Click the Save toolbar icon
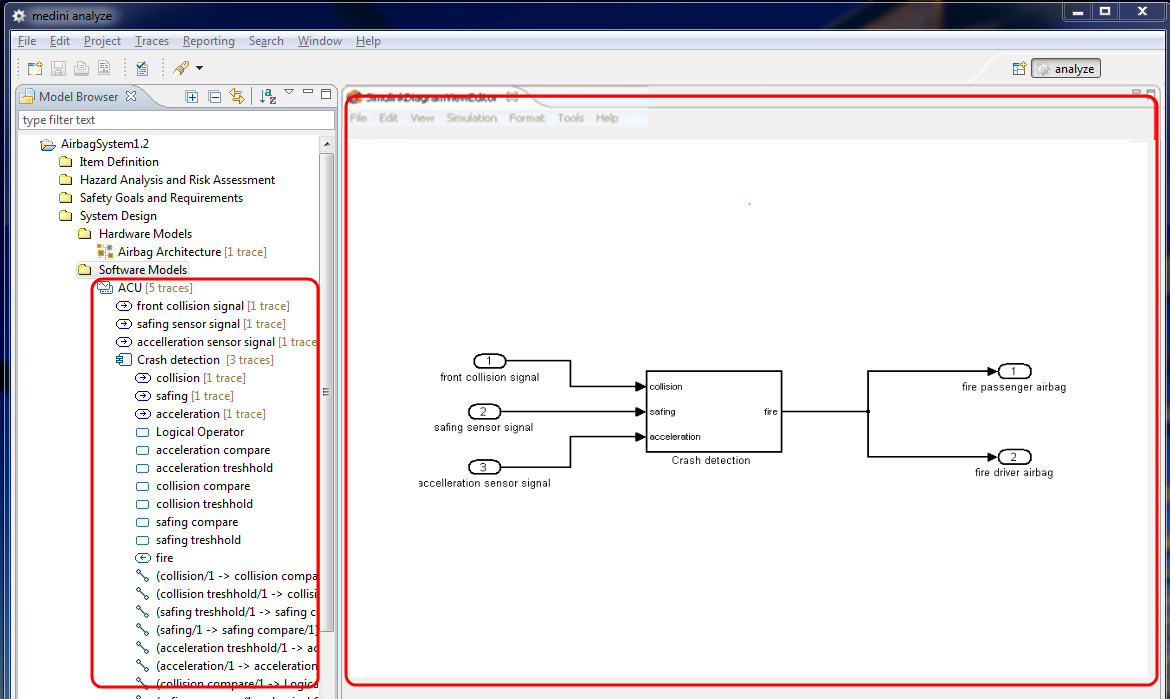1170x699 pixels. [x=58, y=69]
